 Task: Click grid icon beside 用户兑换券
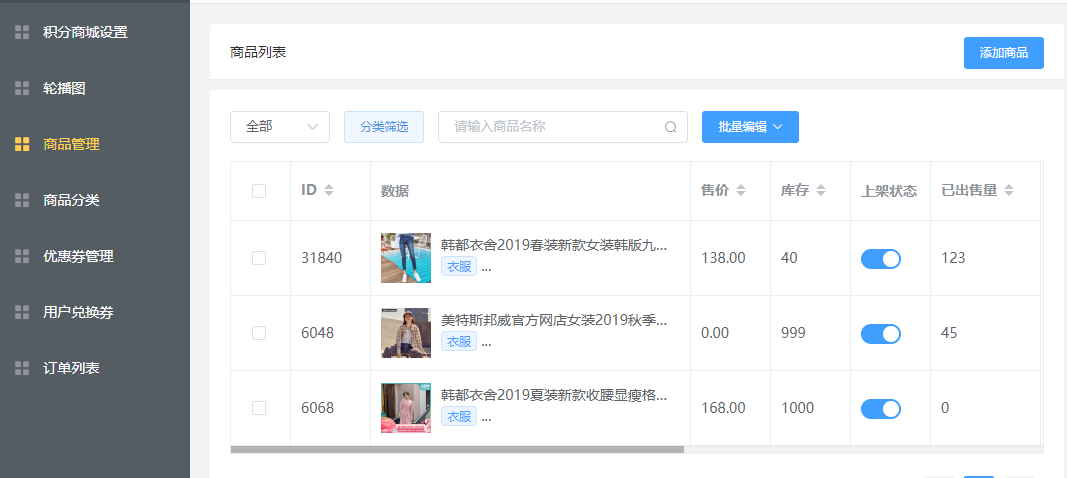click(x=22, y=312)
